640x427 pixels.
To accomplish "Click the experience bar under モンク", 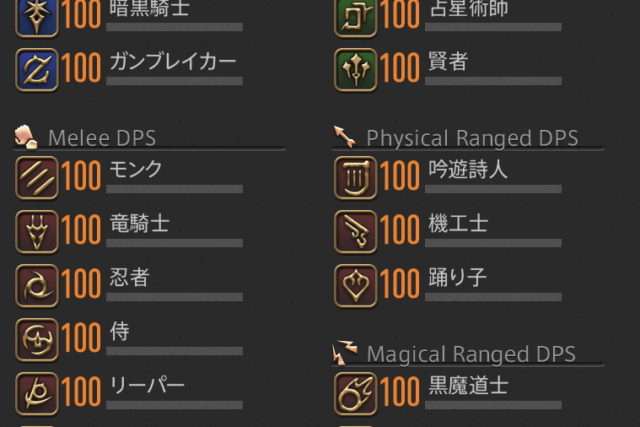I will coord(174,189).
